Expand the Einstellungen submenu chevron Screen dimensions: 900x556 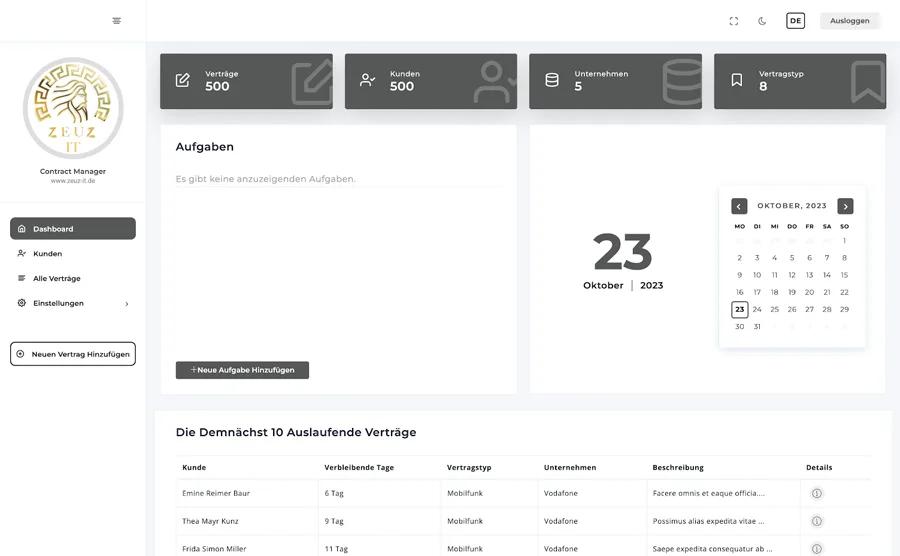pos(127,304)
